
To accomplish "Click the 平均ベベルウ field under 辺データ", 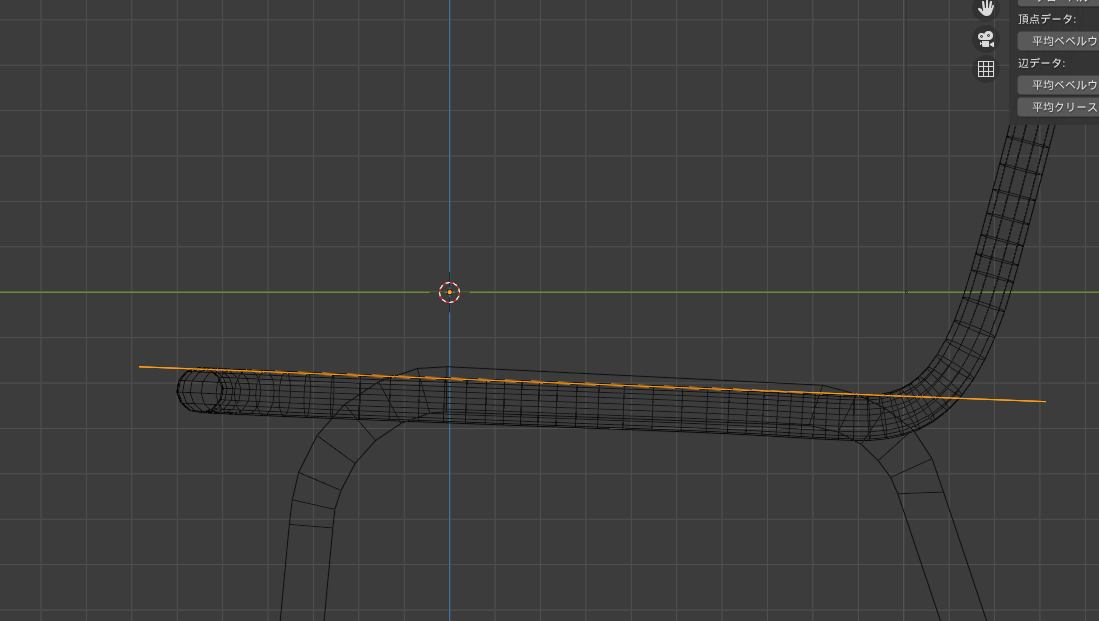I will click(1058, 85).
